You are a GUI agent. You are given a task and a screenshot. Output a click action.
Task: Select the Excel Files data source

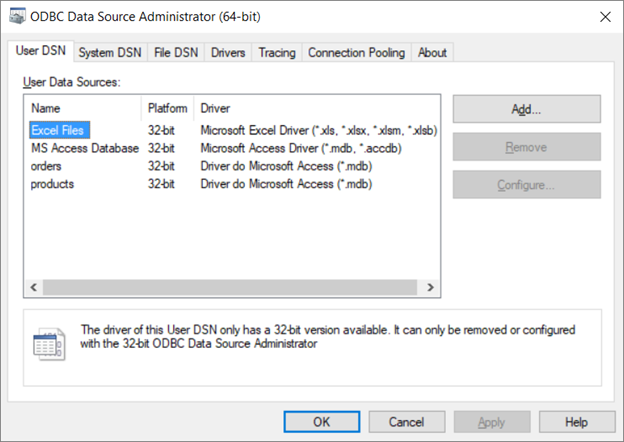point(59,129)
